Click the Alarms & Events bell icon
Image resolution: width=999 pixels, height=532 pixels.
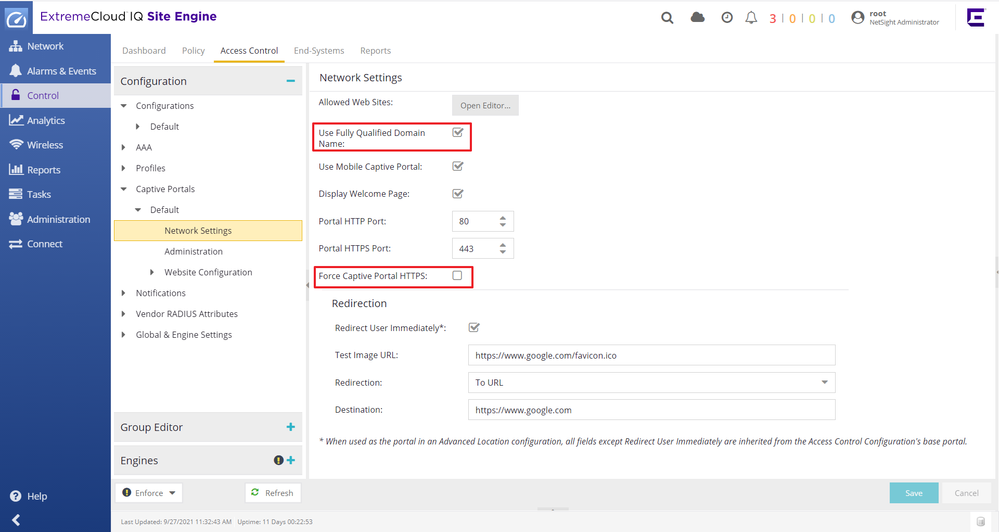pos(16,71)
